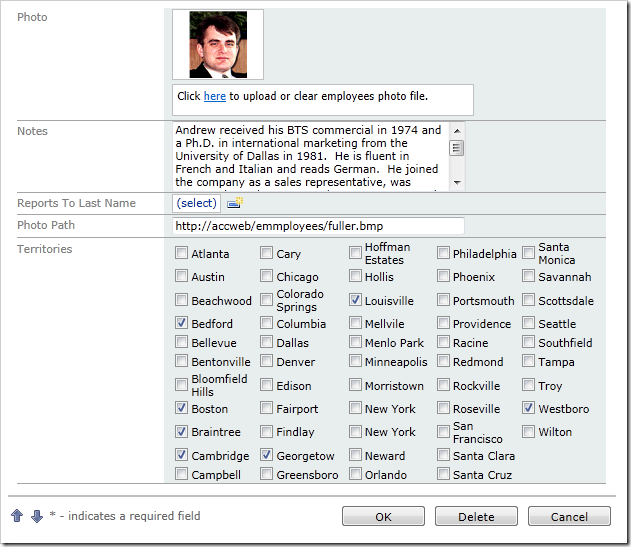
Task: Click the Notes scrollbar up arrow
Action: point(457,131)
